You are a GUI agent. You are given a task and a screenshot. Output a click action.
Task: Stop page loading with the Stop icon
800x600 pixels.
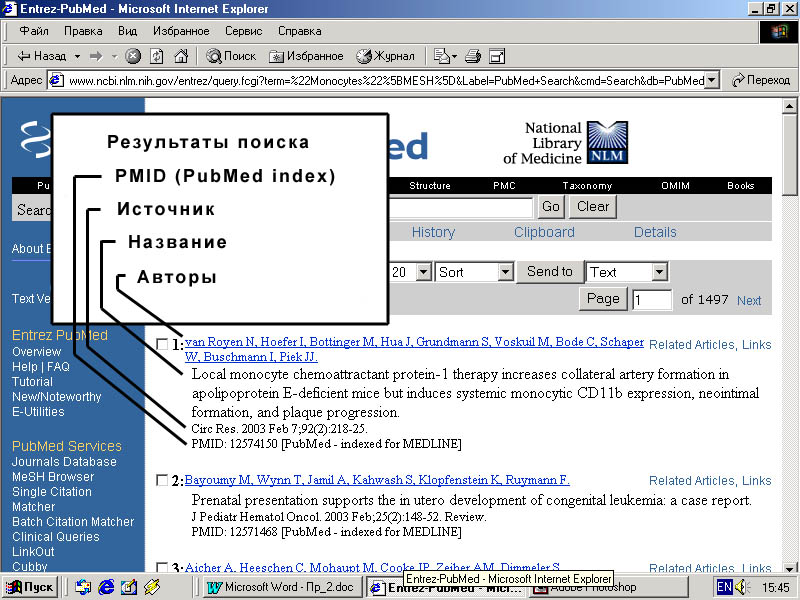(133, 56)
